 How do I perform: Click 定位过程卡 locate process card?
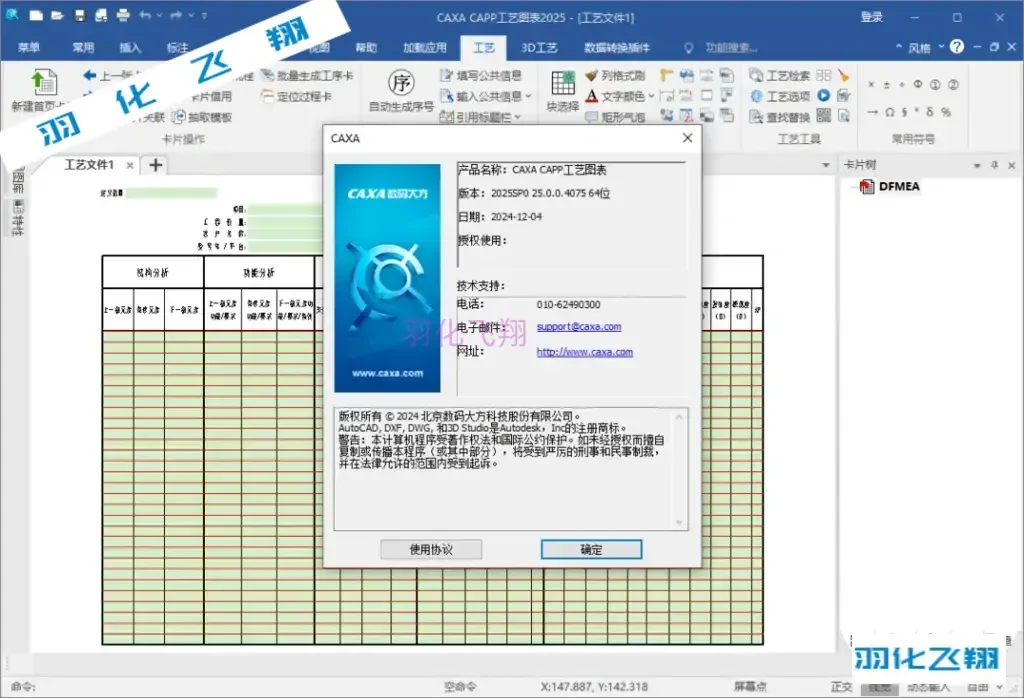click(x=296, y=97)
